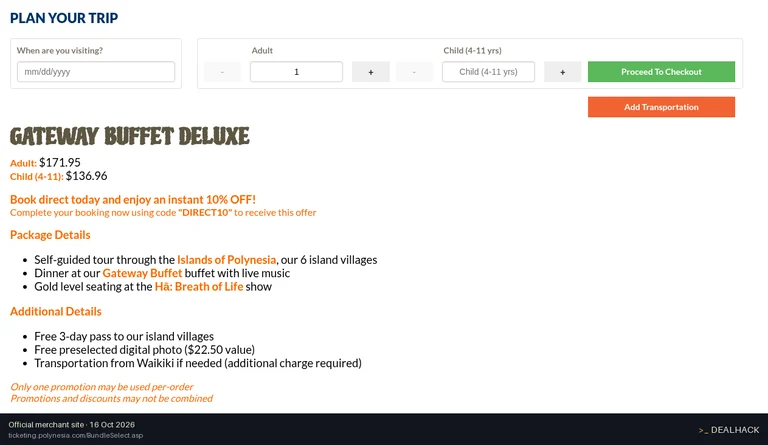Viewport: 768px width, 445px height.
Task: Click the Gateway Buffet Deluxe heading
Action: coord(130,136)
